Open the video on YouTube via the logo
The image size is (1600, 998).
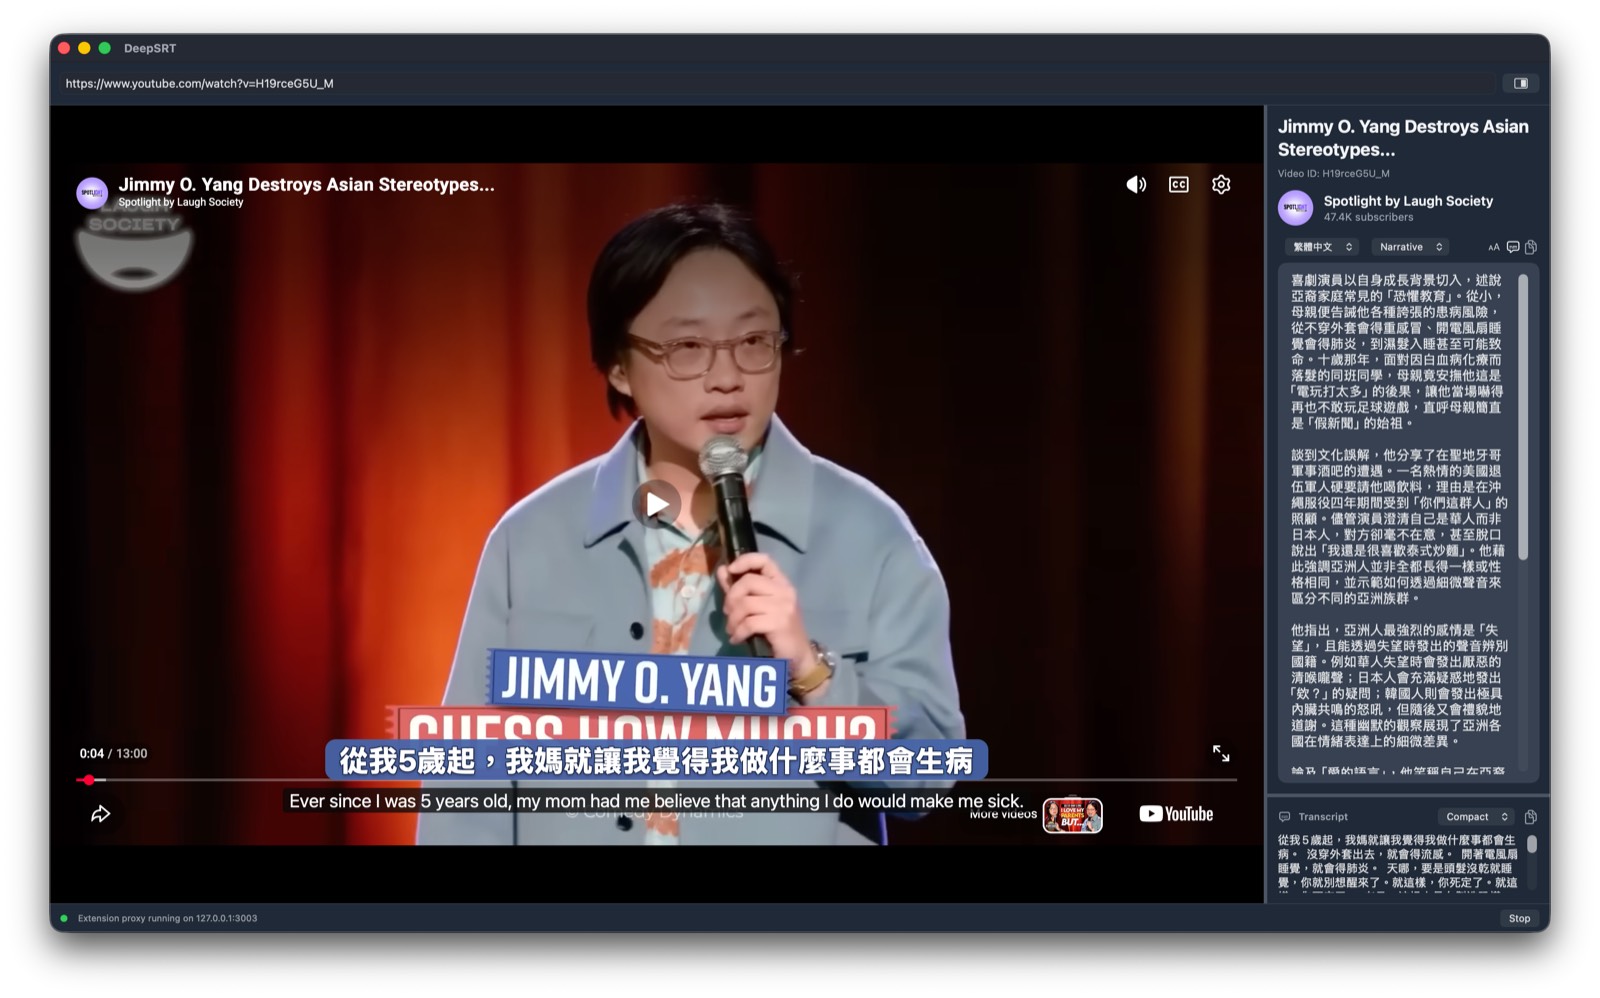coord(1176,814)
